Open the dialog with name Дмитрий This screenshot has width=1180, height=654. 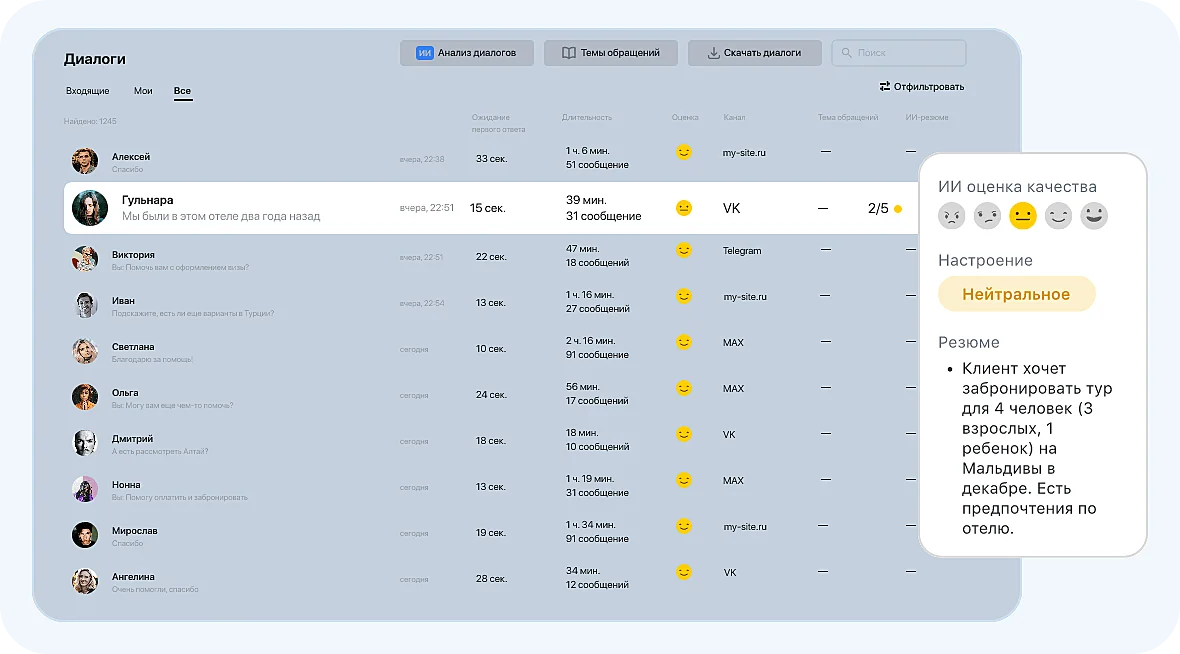tap(132, 439)
